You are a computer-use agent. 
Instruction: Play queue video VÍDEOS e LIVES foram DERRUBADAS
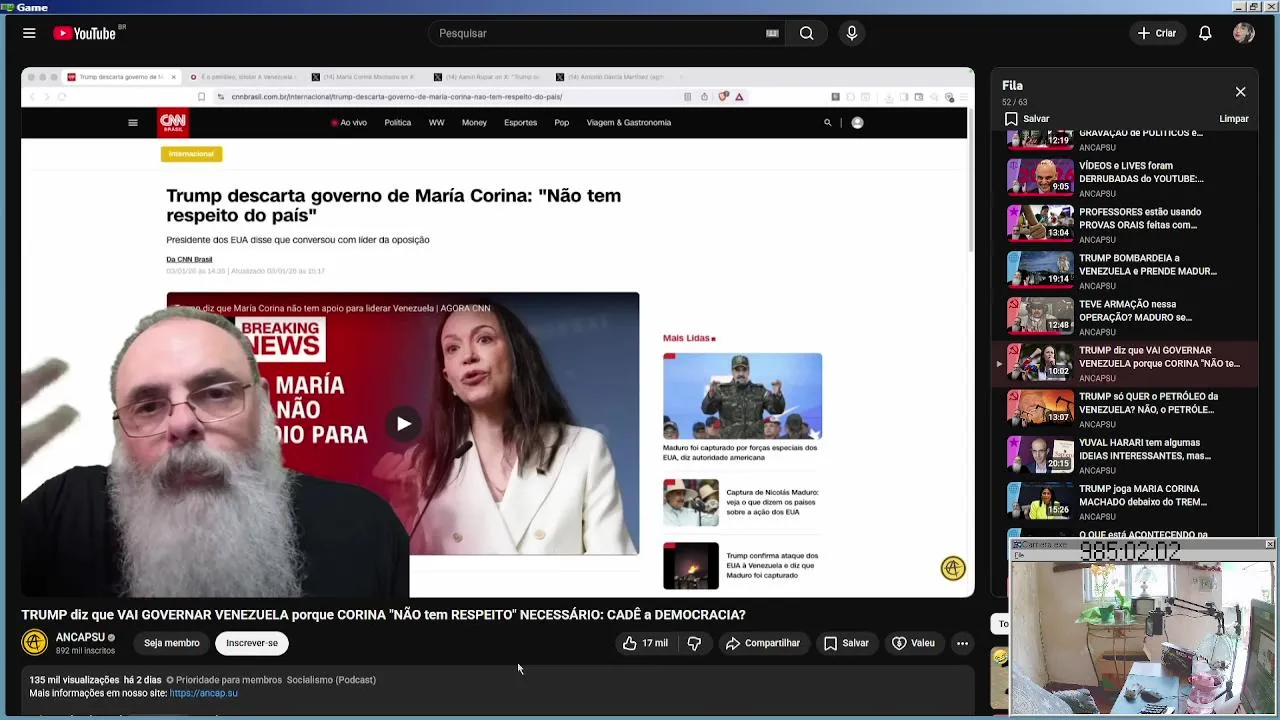coord(1127,178)
